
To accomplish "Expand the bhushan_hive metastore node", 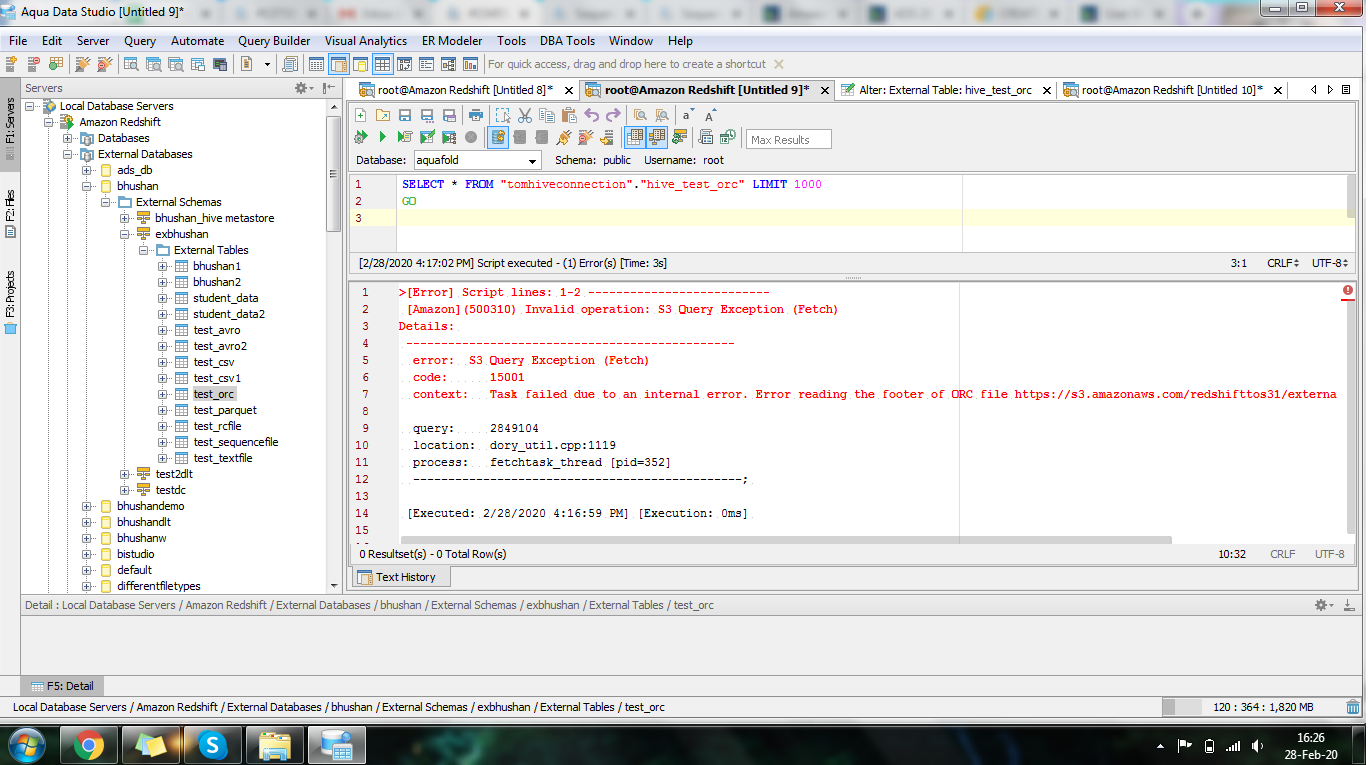I will [x=126, y=218].
